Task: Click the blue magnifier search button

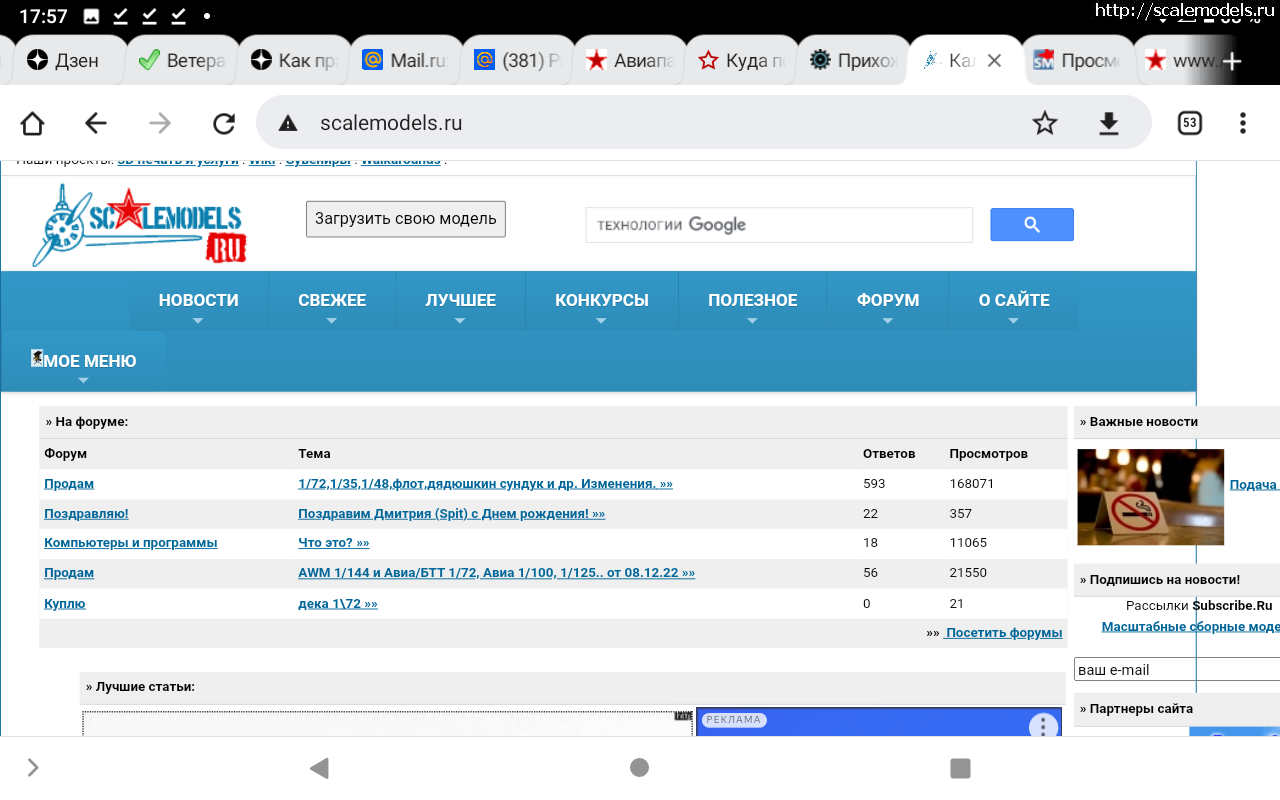Action: [1032, 225]
